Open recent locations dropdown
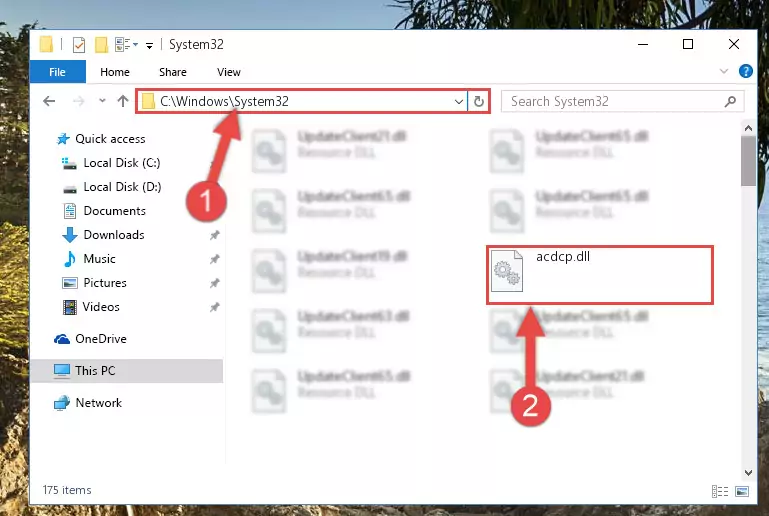Screen dimensions: 769x516 [102, 101]
